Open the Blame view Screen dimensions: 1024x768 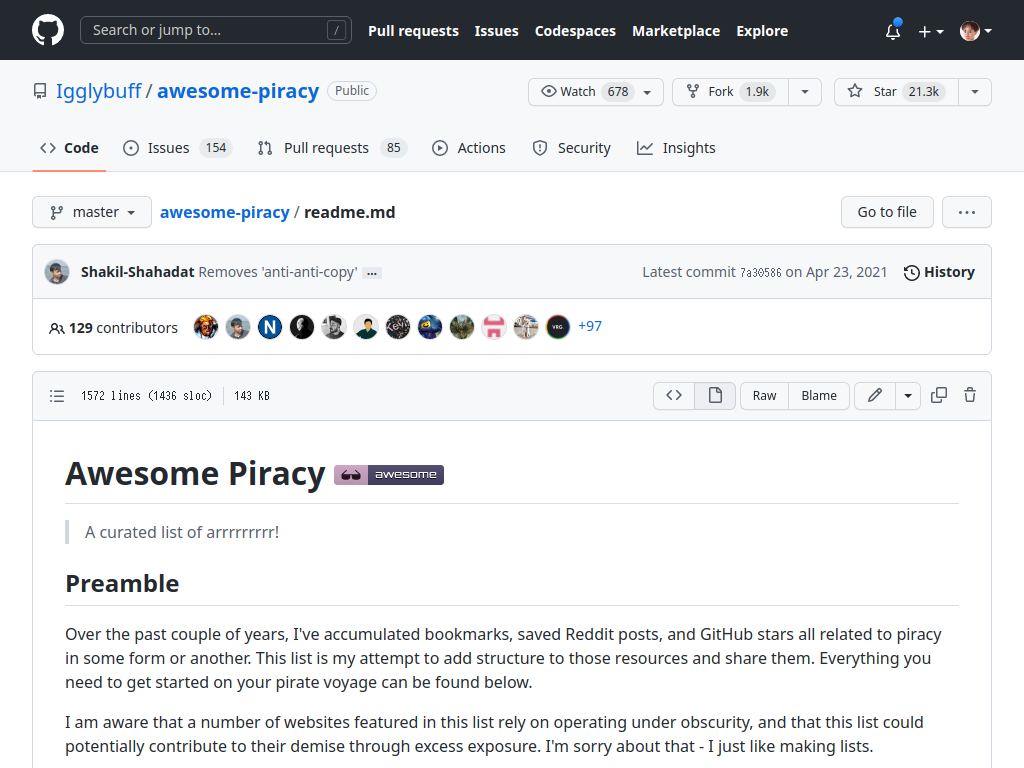(819, 396)
